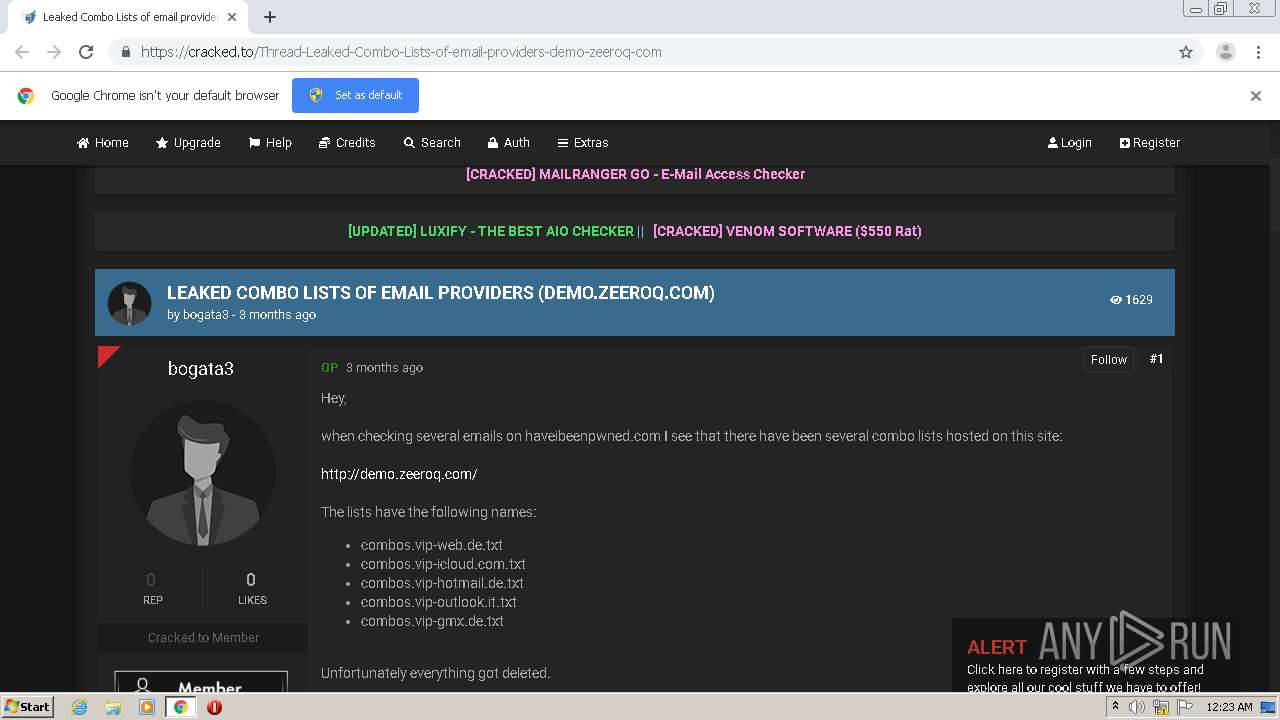Click the #1 post number link

[x=1157, y=359]
